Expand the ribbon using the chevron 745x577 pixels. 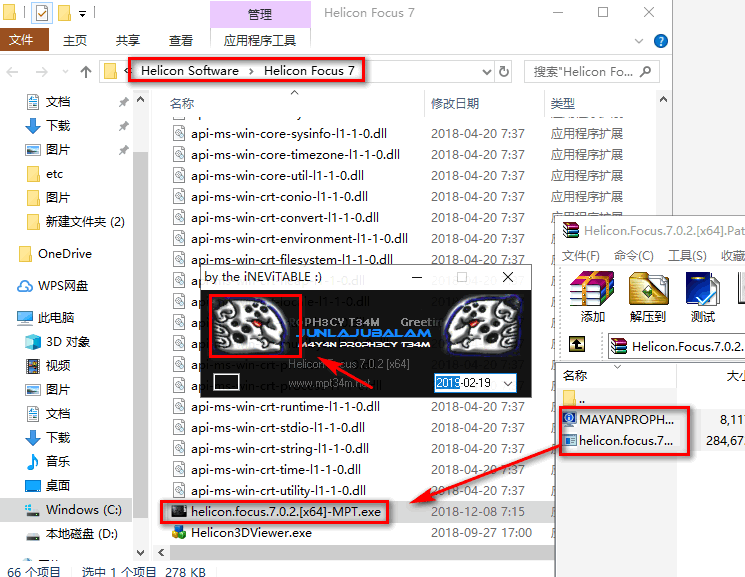(639, 41)
